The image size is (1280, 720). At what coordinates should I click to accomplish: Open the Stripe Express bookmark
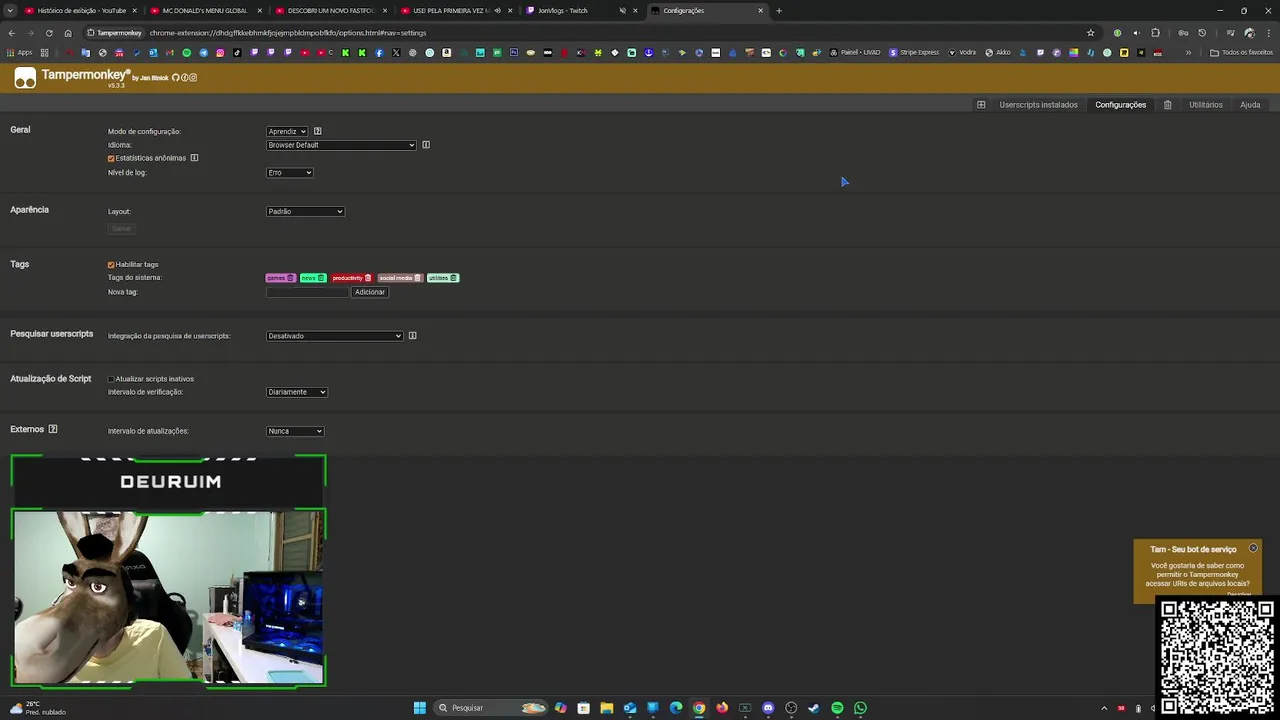pyautogui.click(x=914, y=53)
